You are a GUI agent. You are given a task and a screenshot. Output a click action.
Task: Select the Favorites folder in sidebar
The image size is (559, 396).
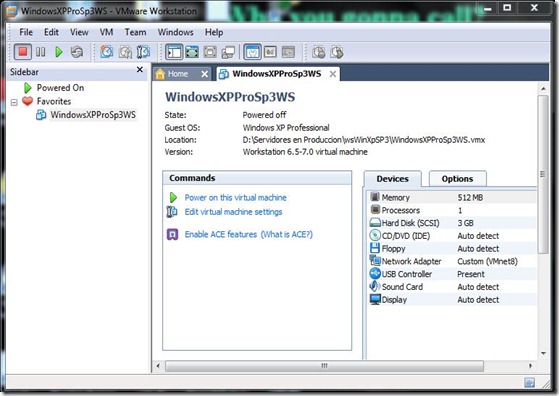pos(54,101)
